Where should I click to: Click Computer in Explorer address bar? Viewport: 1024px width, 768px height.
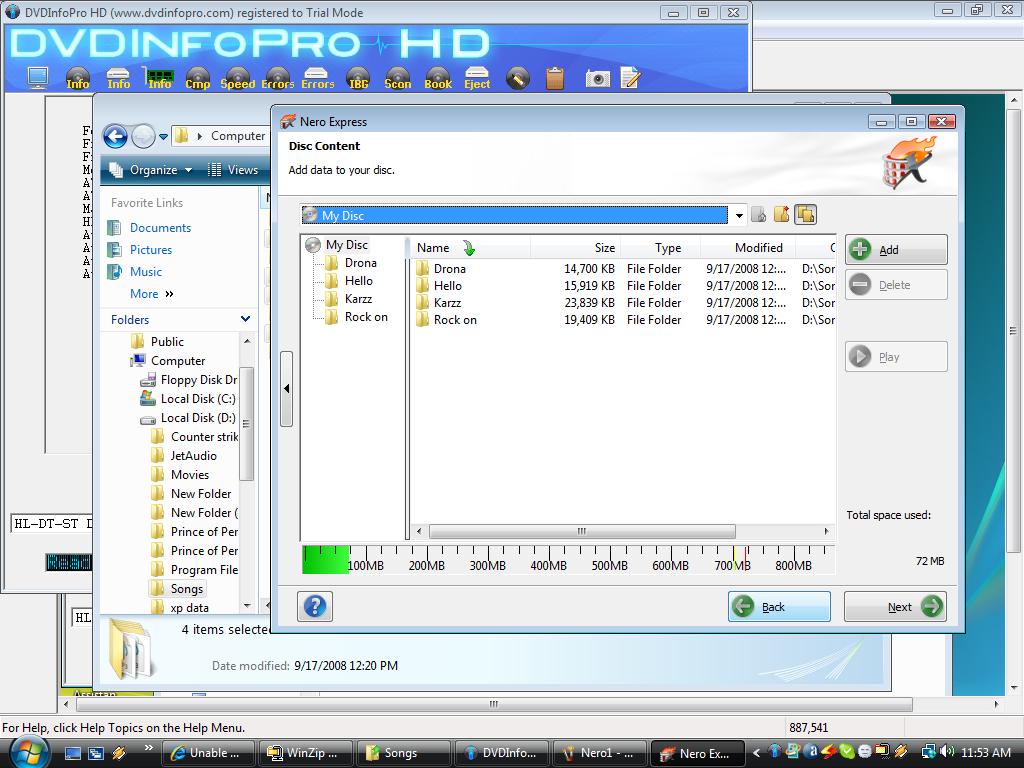pos(238,136)
